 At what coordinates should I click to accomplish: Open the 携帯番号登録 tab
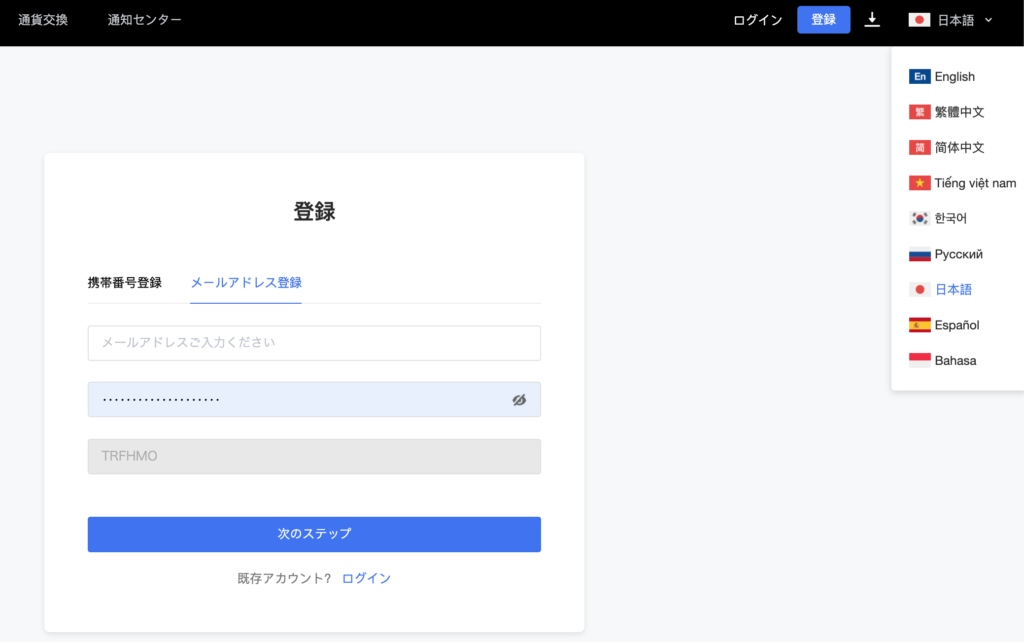[125, 283]
